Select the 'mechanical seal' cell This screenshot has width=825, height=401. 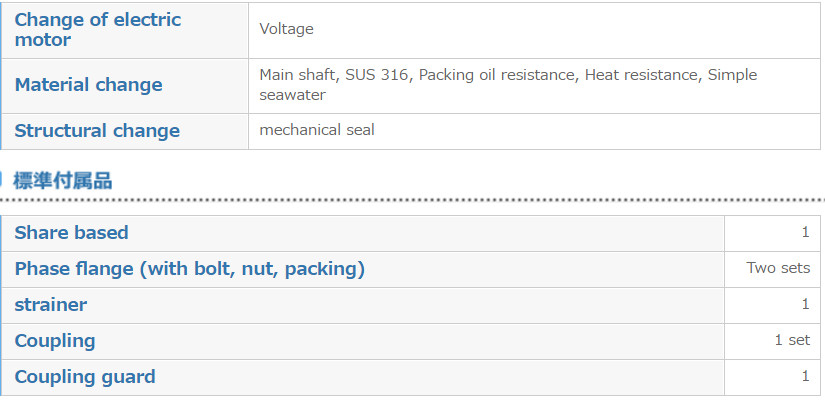pos(534,131)
